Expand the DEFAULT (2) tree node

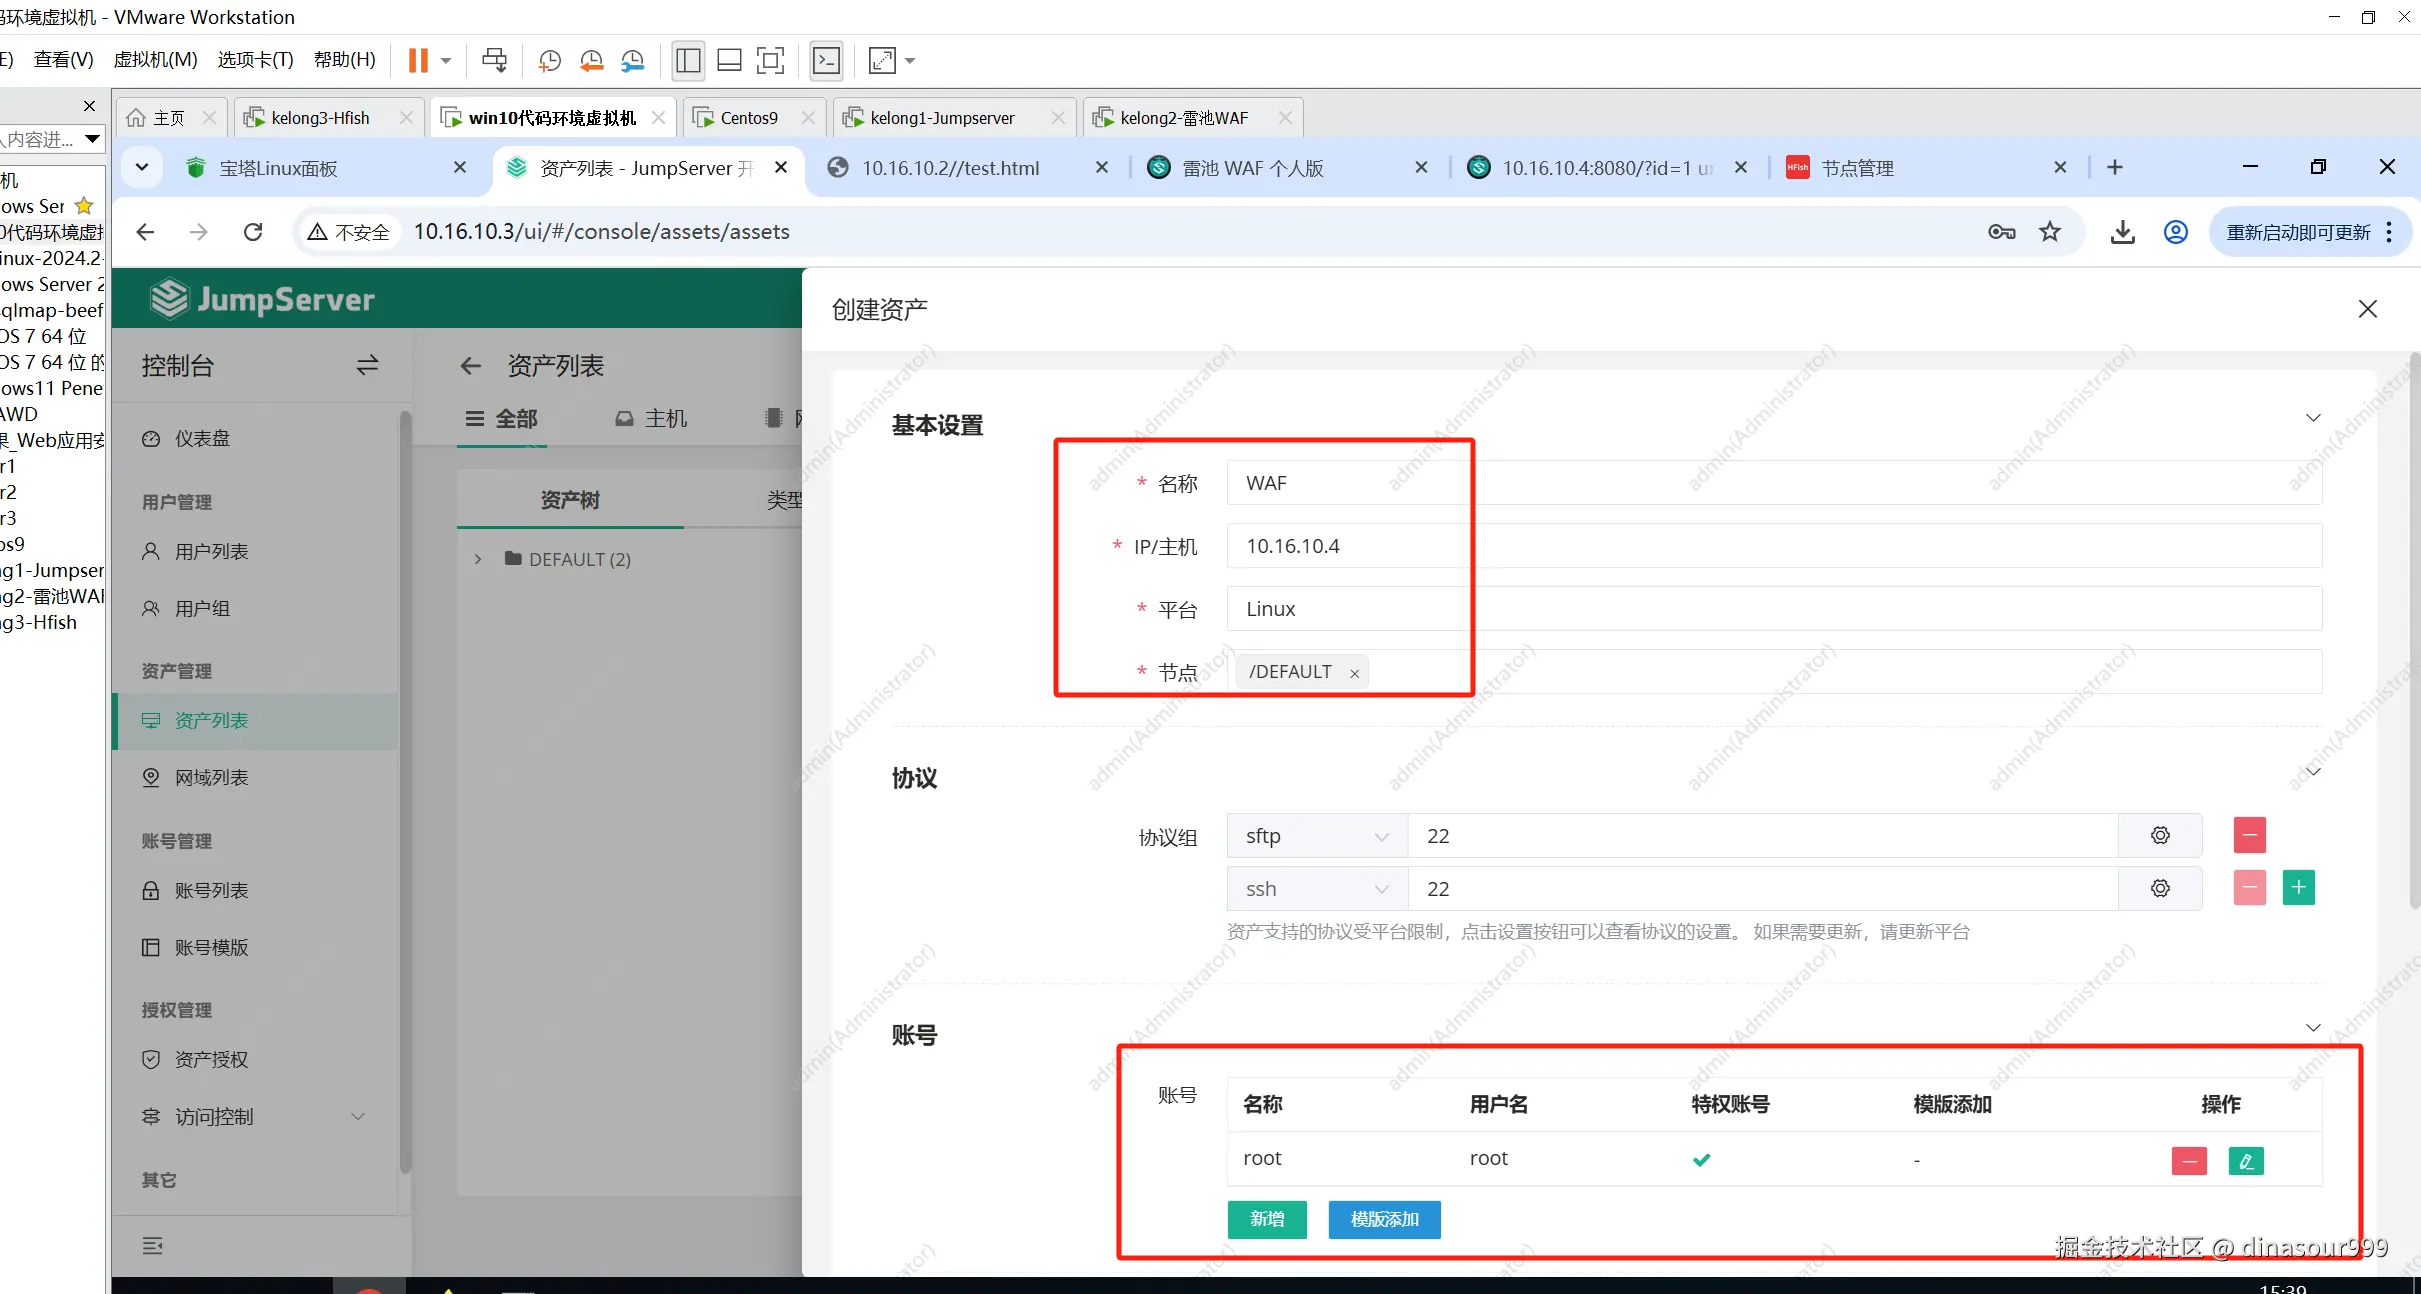(478, 559)
